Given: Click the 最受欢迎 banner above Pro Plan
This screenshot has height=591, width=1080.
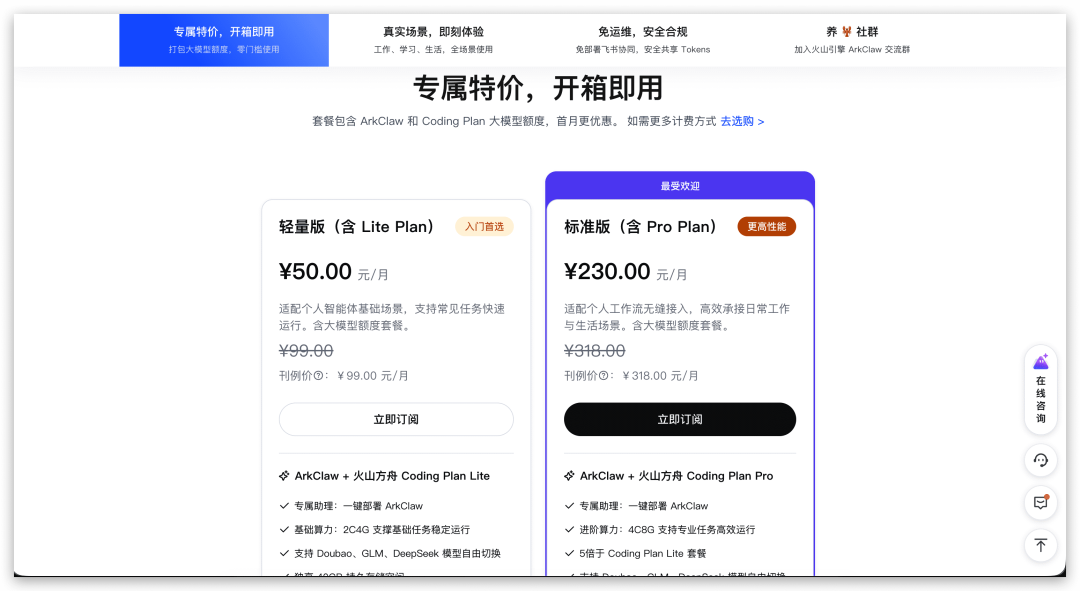Looking at the screenshot, I should pos(680,186).
